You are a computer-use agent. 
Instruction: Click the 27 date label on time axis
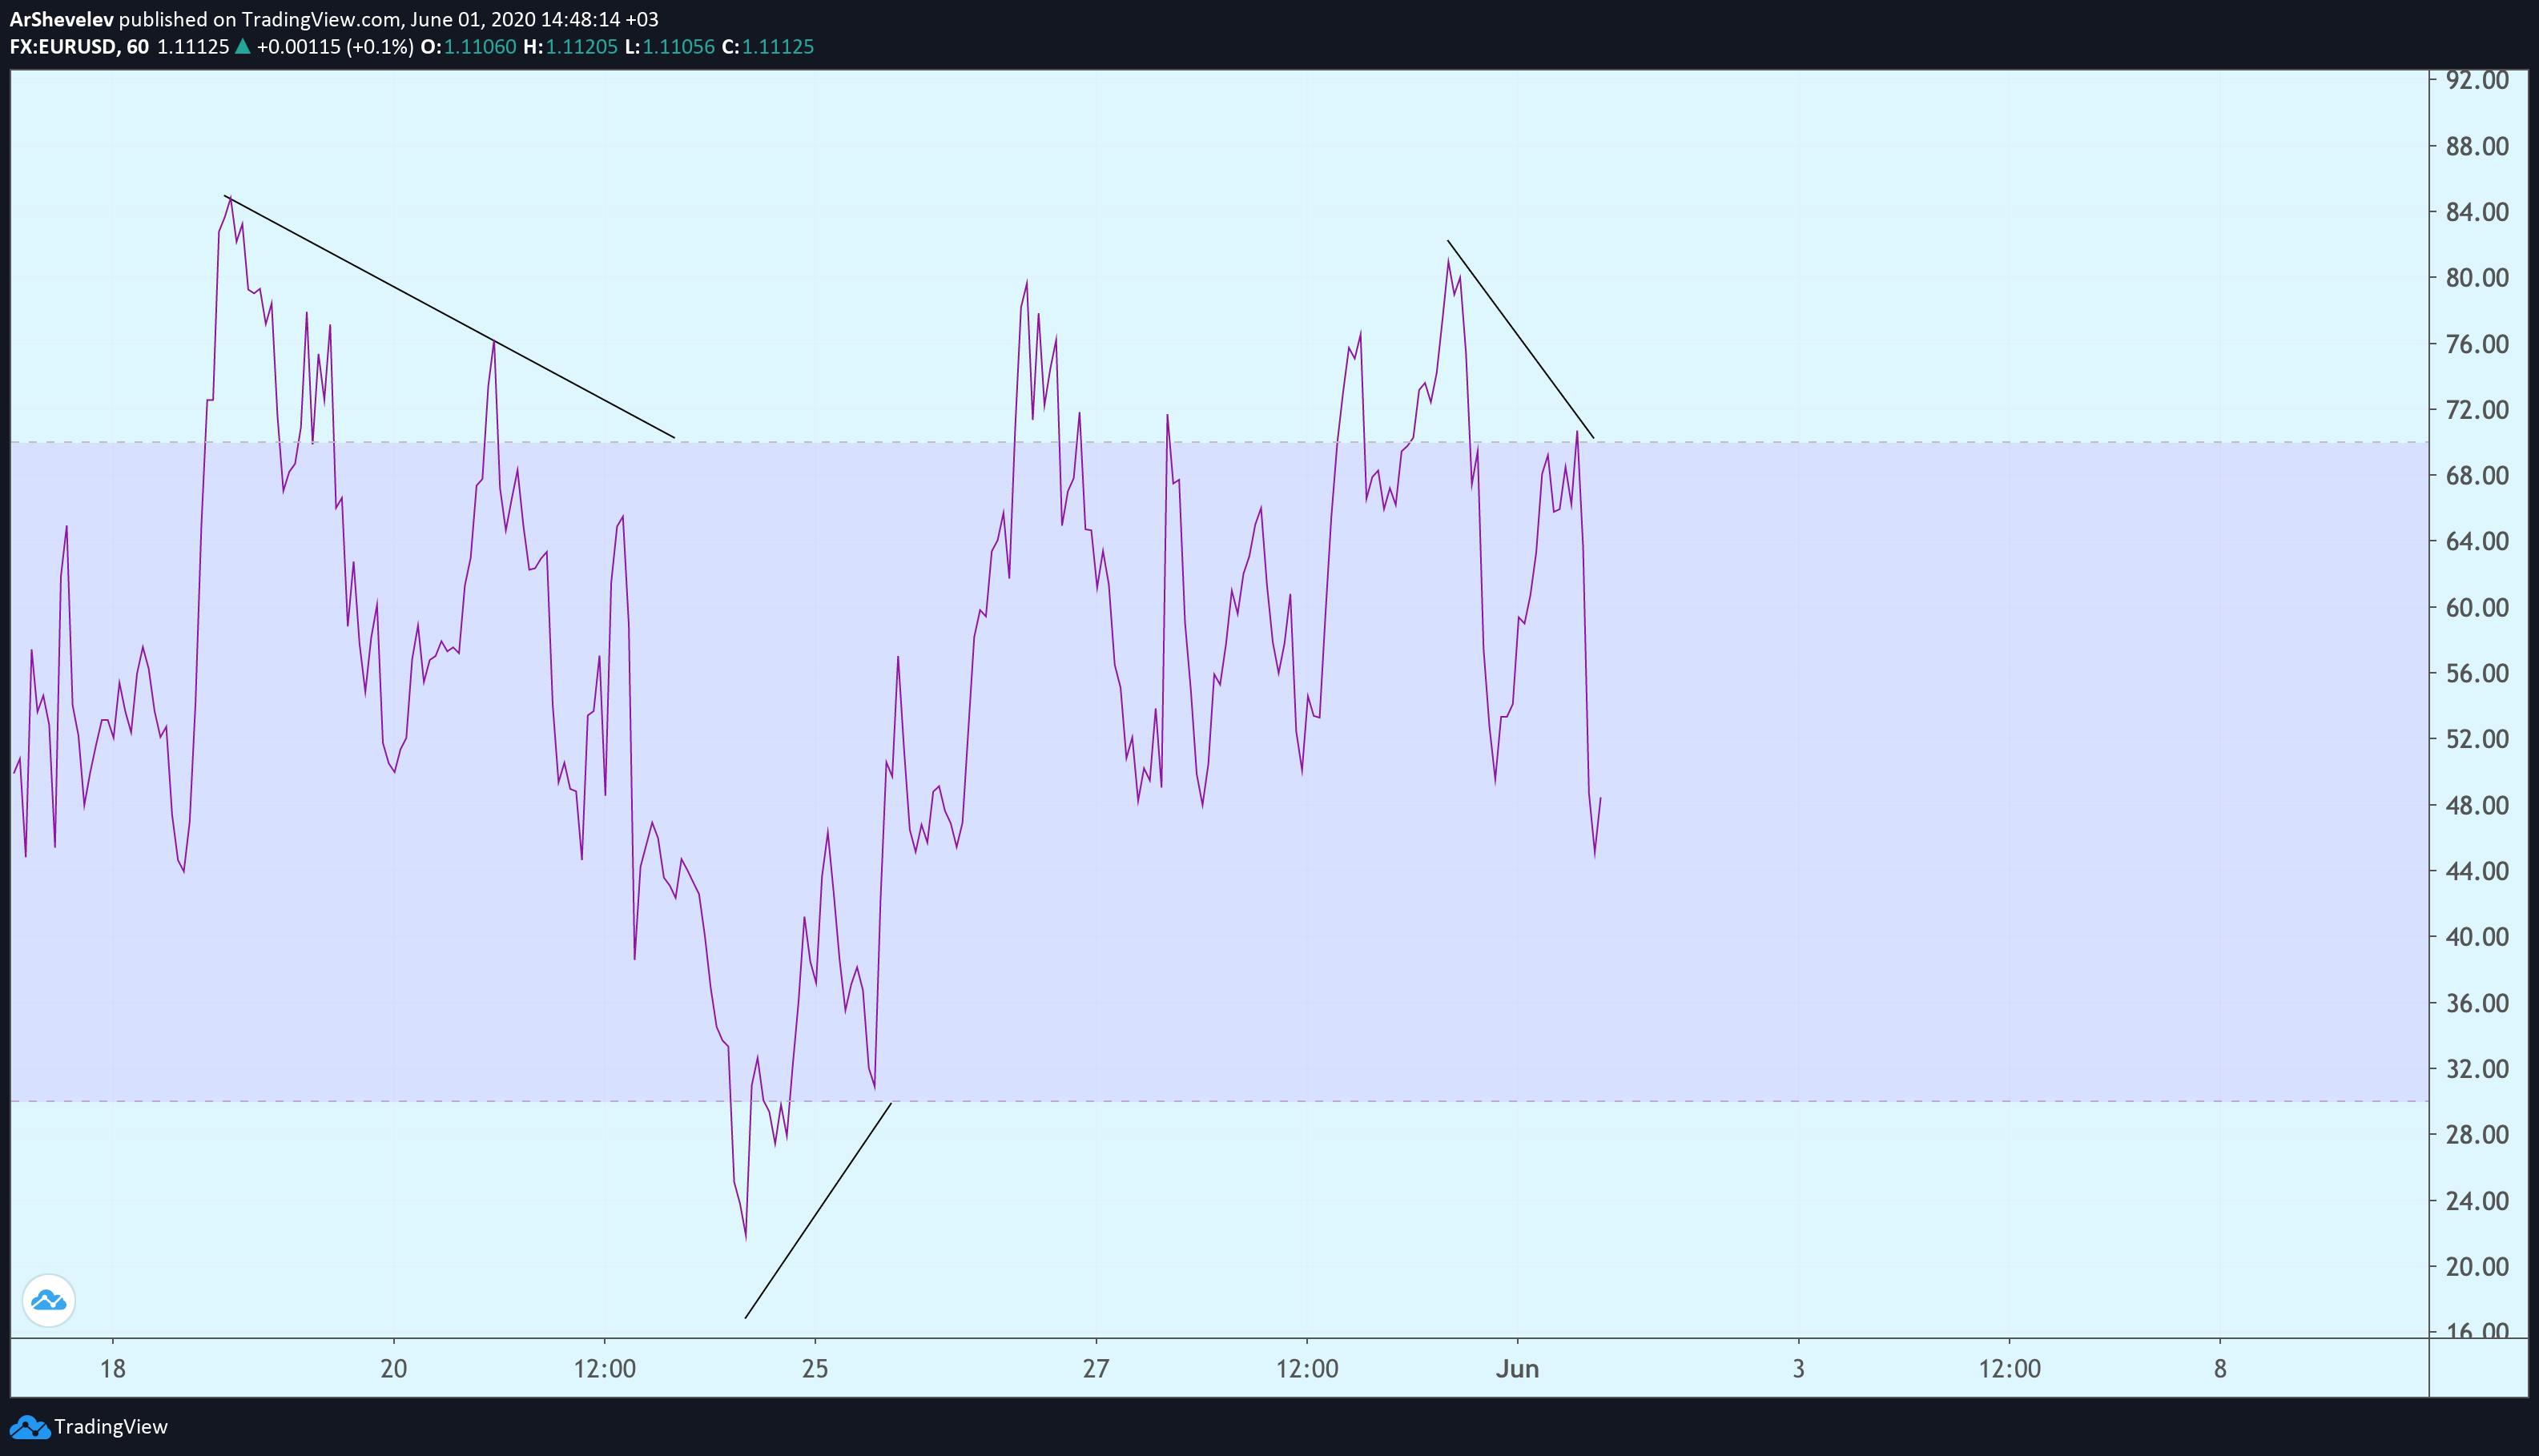[1096, 1369]
